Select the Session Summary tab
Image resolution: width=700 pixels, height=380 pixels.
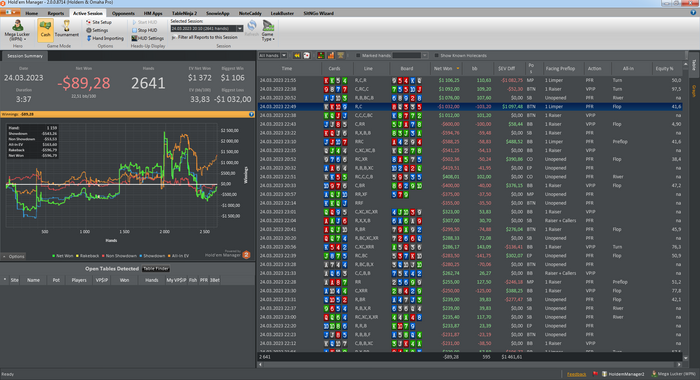coord(25,56)
